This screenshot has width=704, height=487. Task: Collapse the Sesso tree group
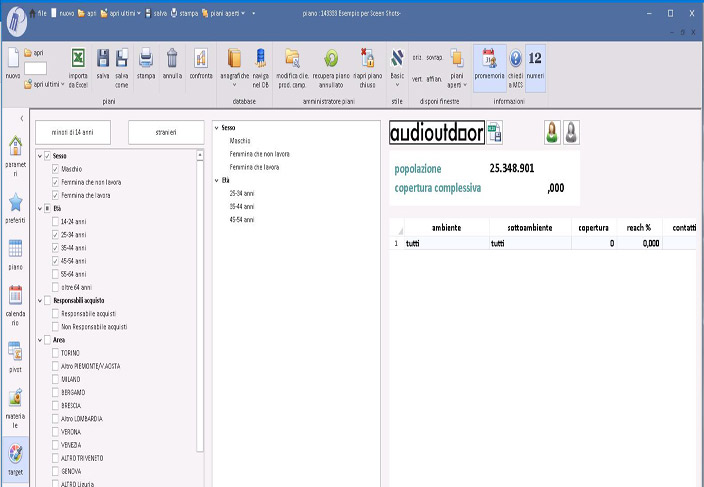[x=39, y=156]
